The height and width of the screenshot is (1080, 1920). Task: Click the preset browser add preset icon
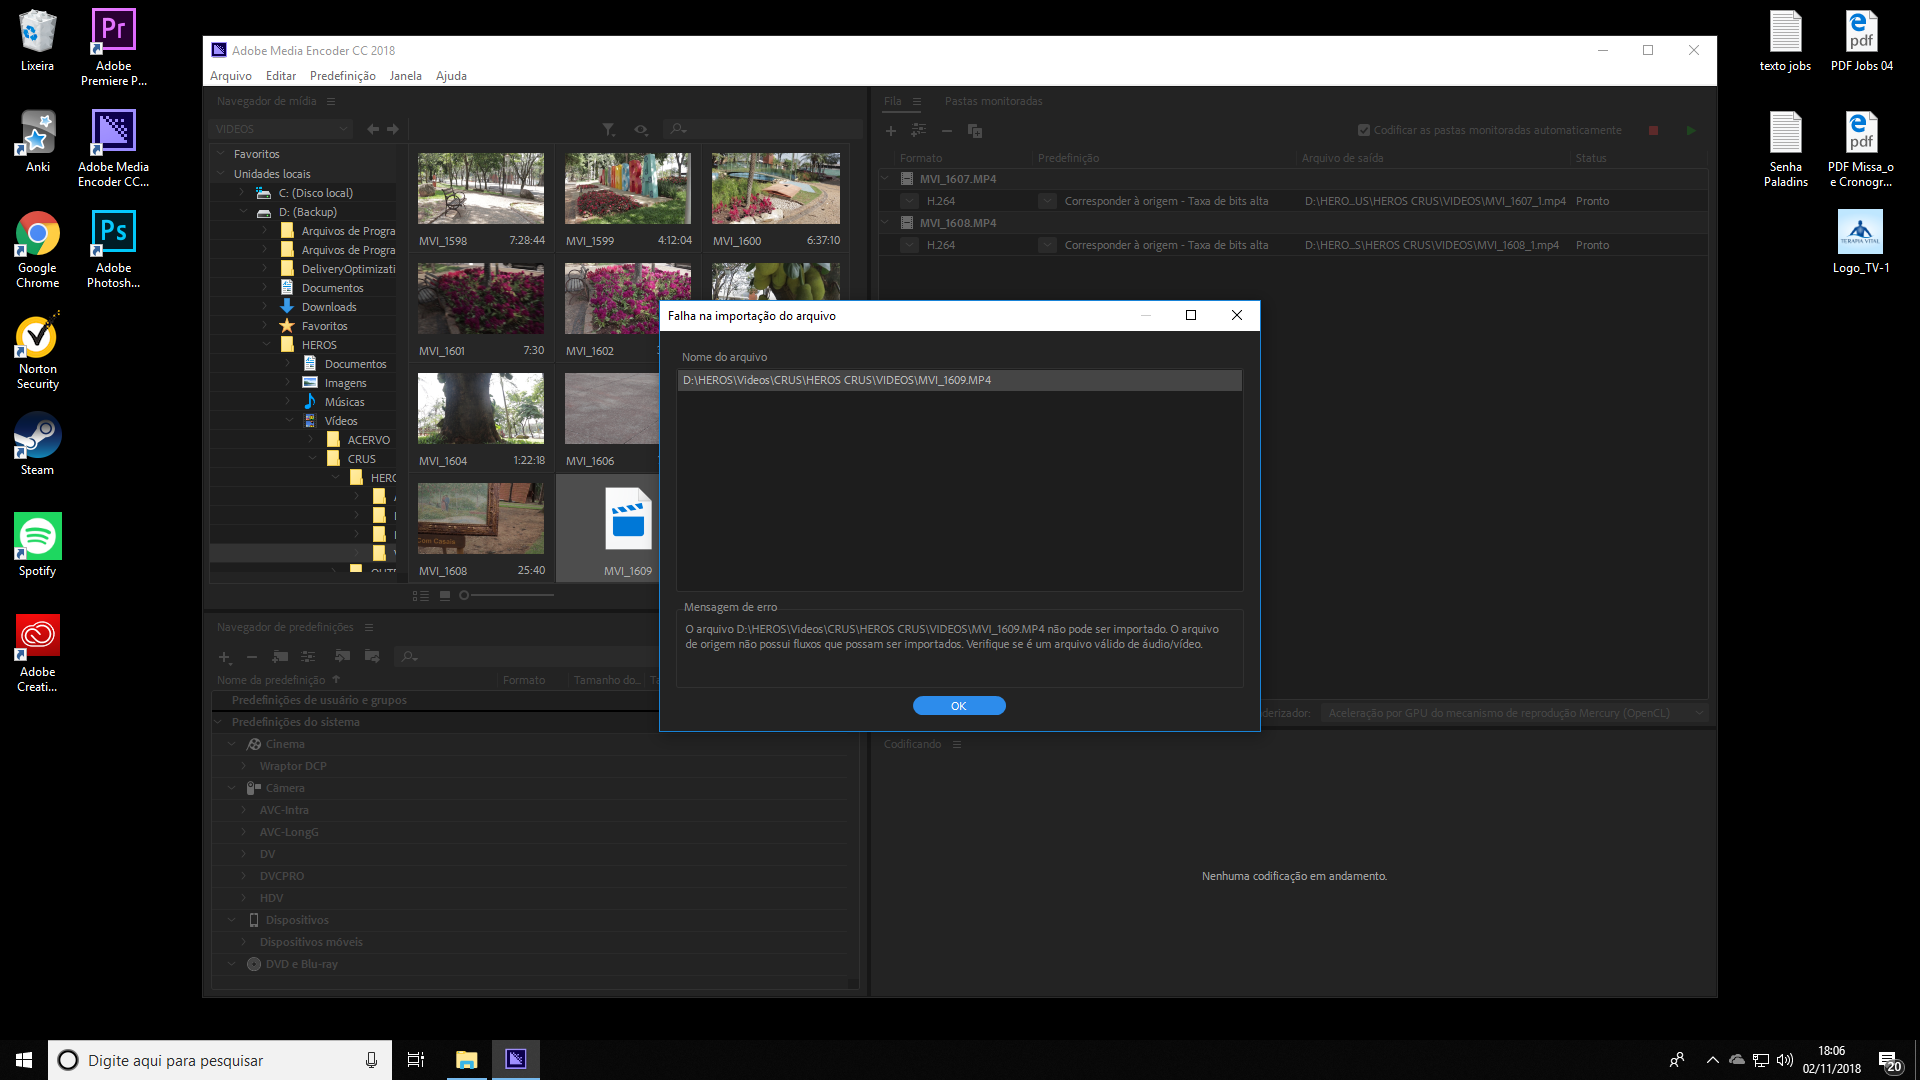[224, 657]
